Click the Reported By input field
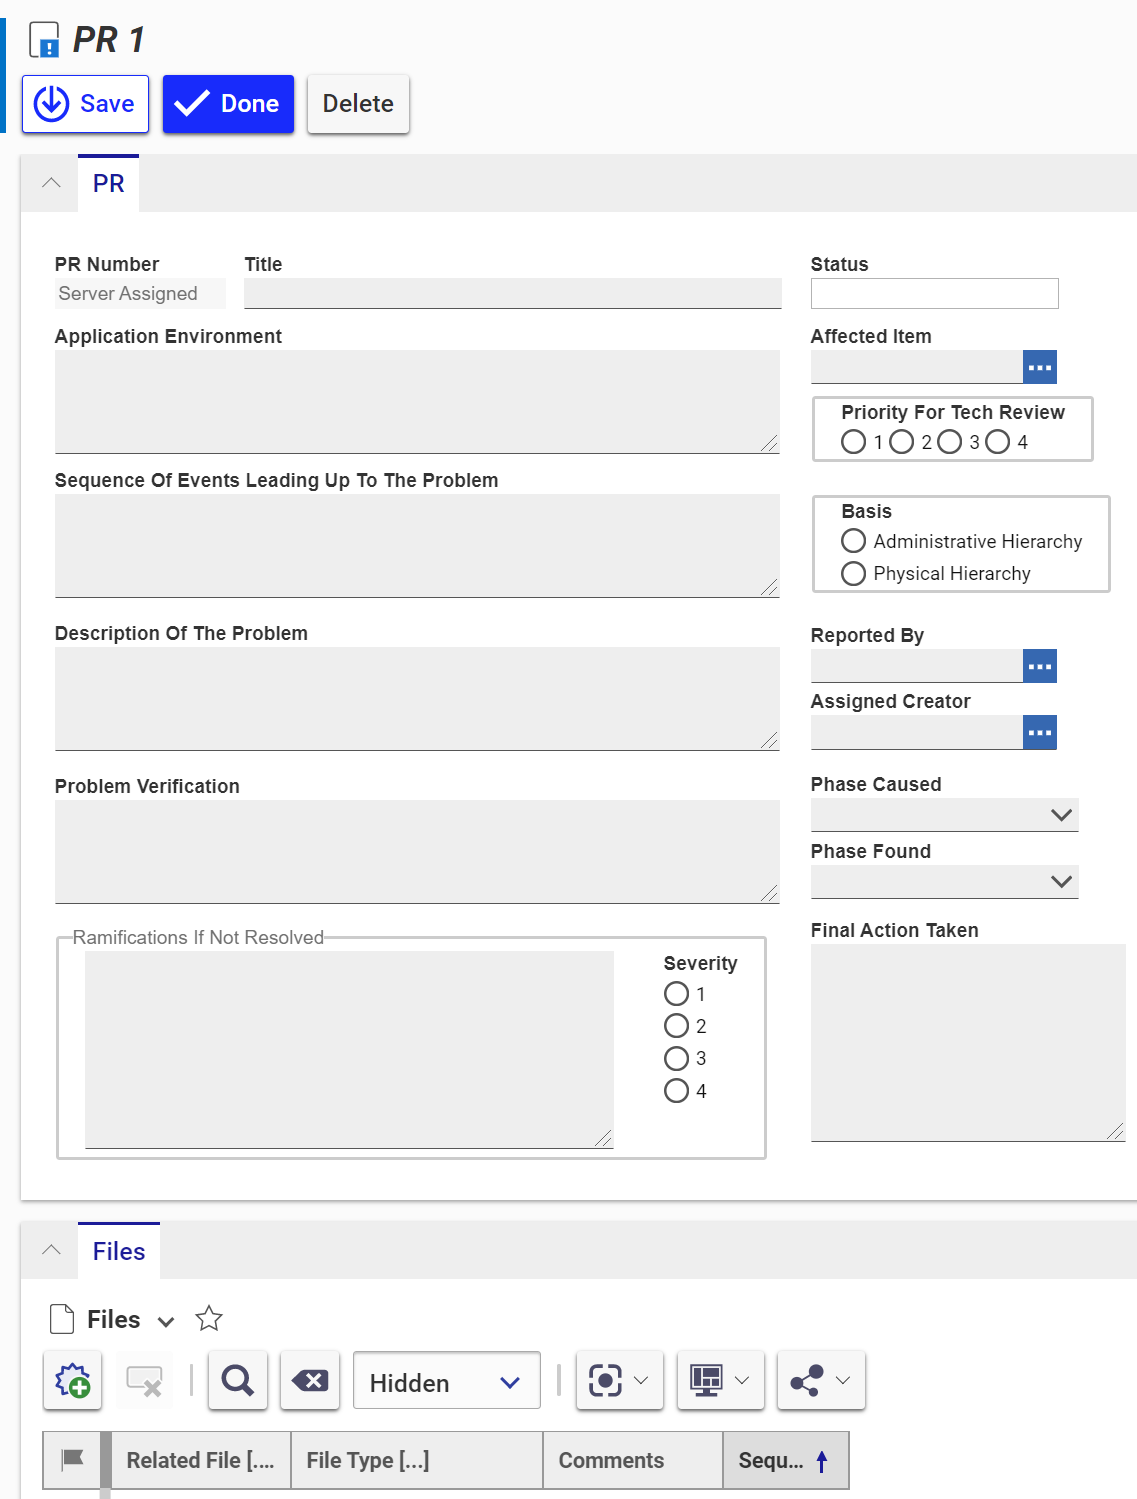The image size is (1137, 1499). 917,666
